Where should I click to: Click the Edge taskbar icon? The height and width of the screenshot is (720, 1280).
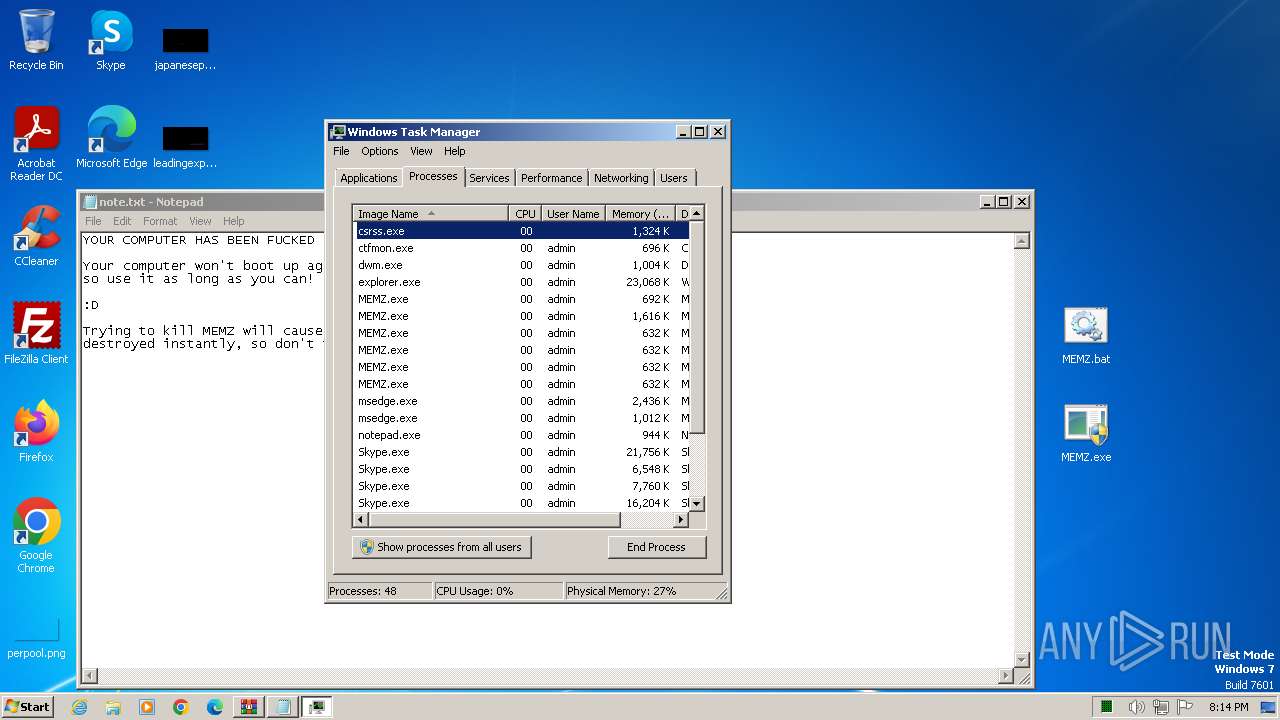click(x=215, y=707)
